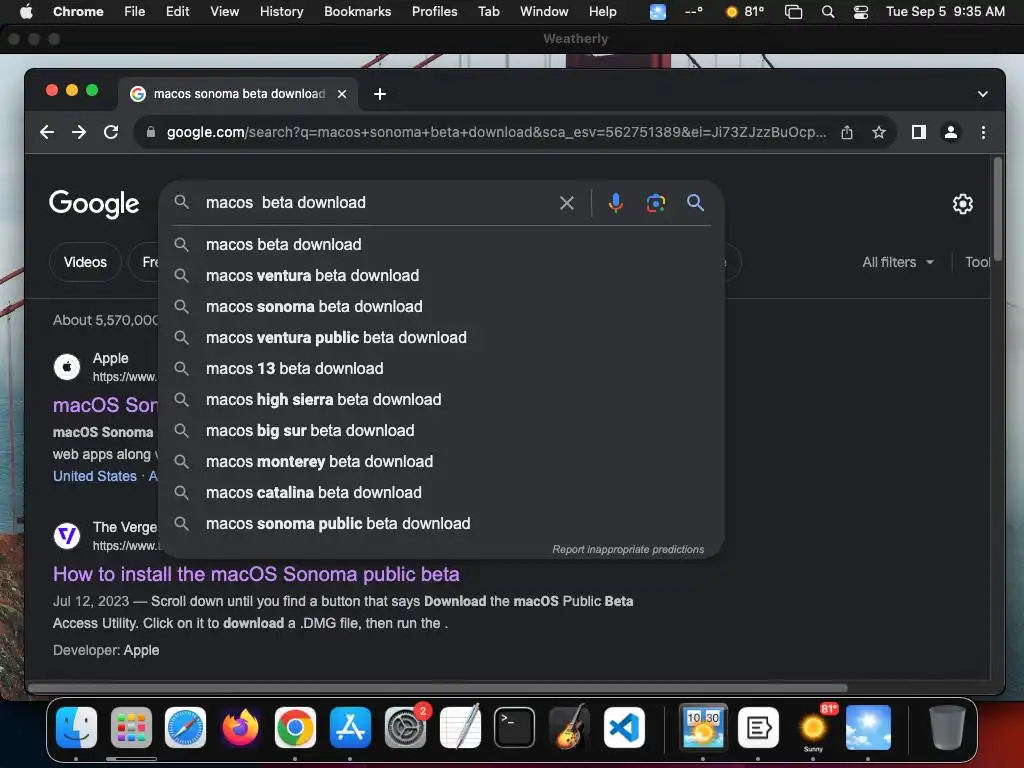The height and width of the screenshot is (768, 1024).
Task: Start voice search with microphone
Action: 615,203
